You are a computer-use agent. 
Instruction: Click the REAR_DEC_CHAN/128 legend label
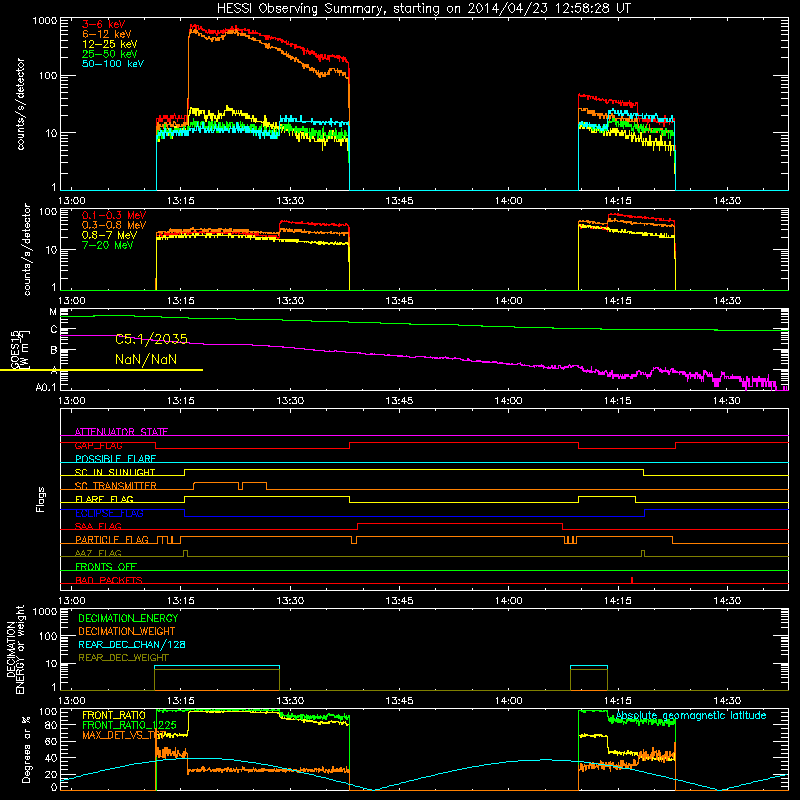[132, 645]
